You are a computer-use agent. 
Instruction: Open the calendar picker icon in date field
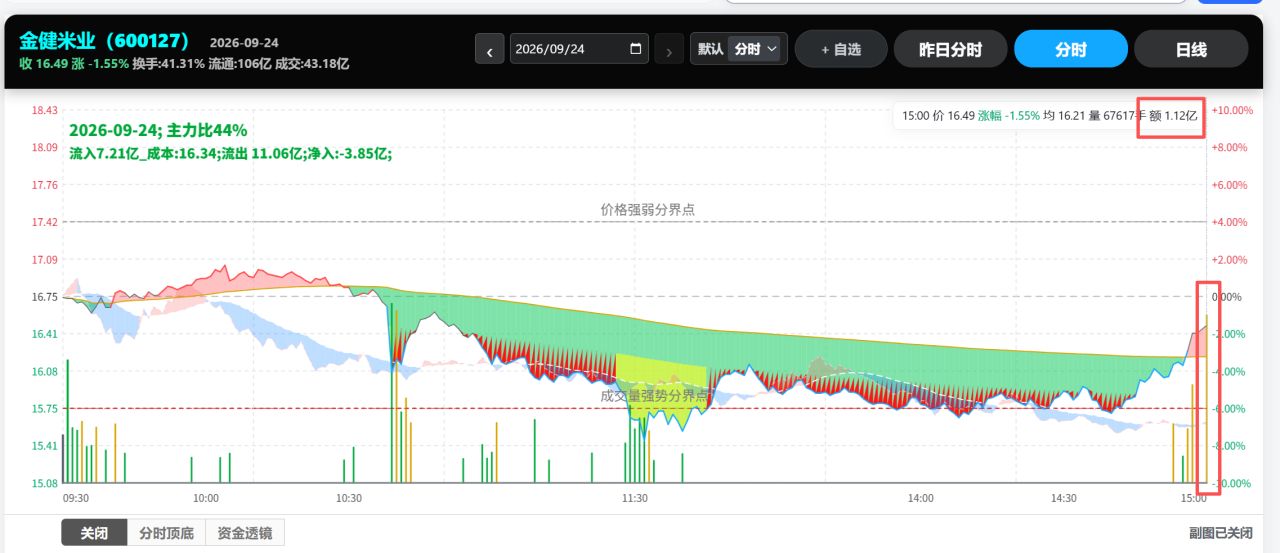pos(636,49)
